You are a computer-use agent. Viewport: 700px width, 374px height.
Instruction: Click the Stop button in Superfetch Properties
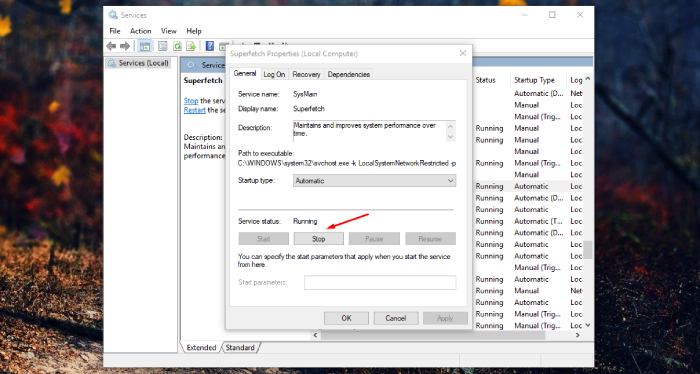click(318, 239)
